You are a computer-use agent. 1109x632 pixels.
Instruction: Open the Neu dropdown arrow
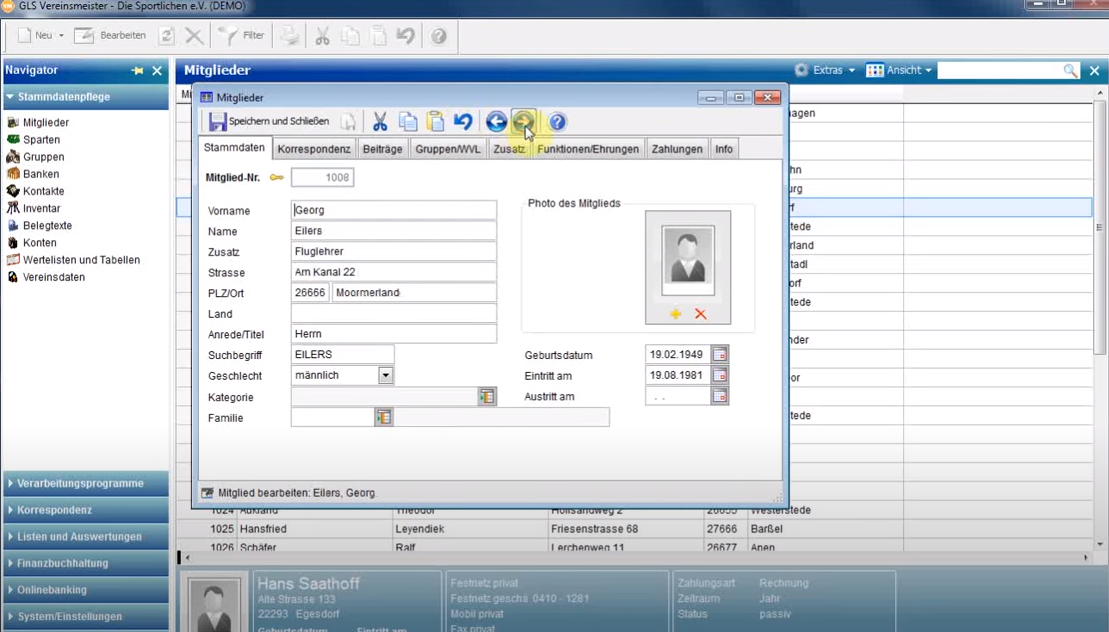coord(62,35)
